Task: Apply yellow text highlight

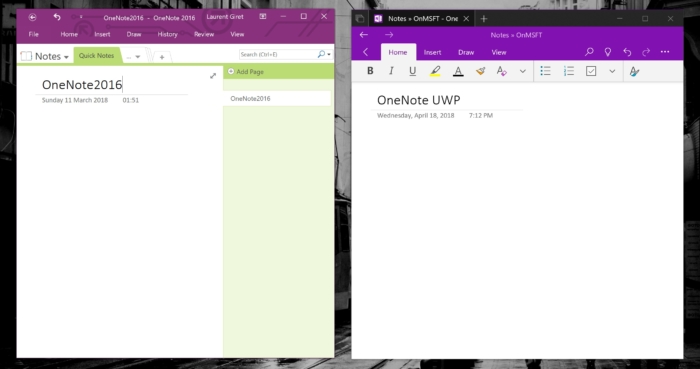Action: click(x=435, y=71)
